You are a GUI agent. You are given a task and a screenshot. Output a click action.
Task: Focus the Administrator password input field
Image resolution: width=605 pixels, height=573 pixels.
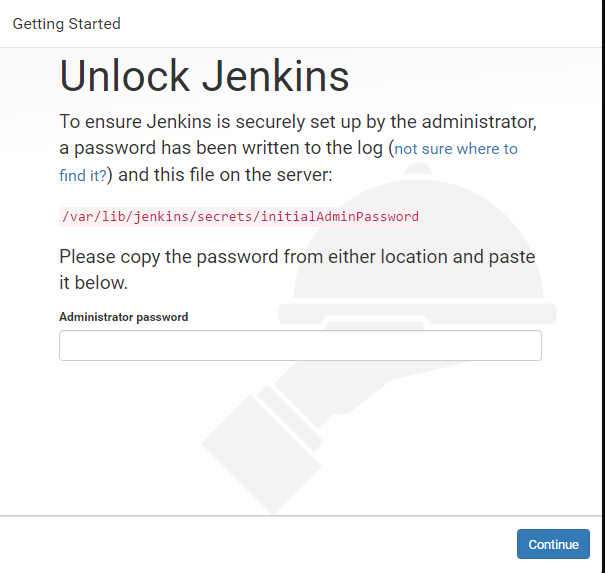[x=300, y=346]
